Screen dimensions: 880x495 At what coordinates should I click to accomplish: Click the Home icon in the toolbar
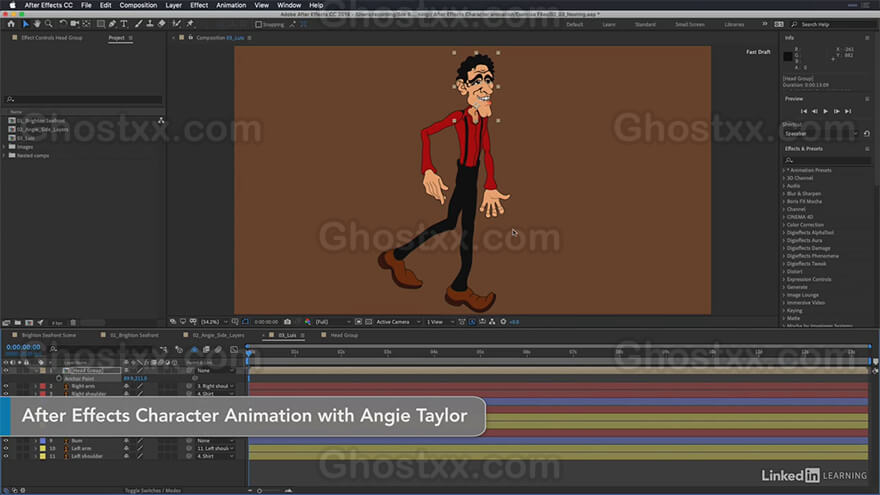11,24
